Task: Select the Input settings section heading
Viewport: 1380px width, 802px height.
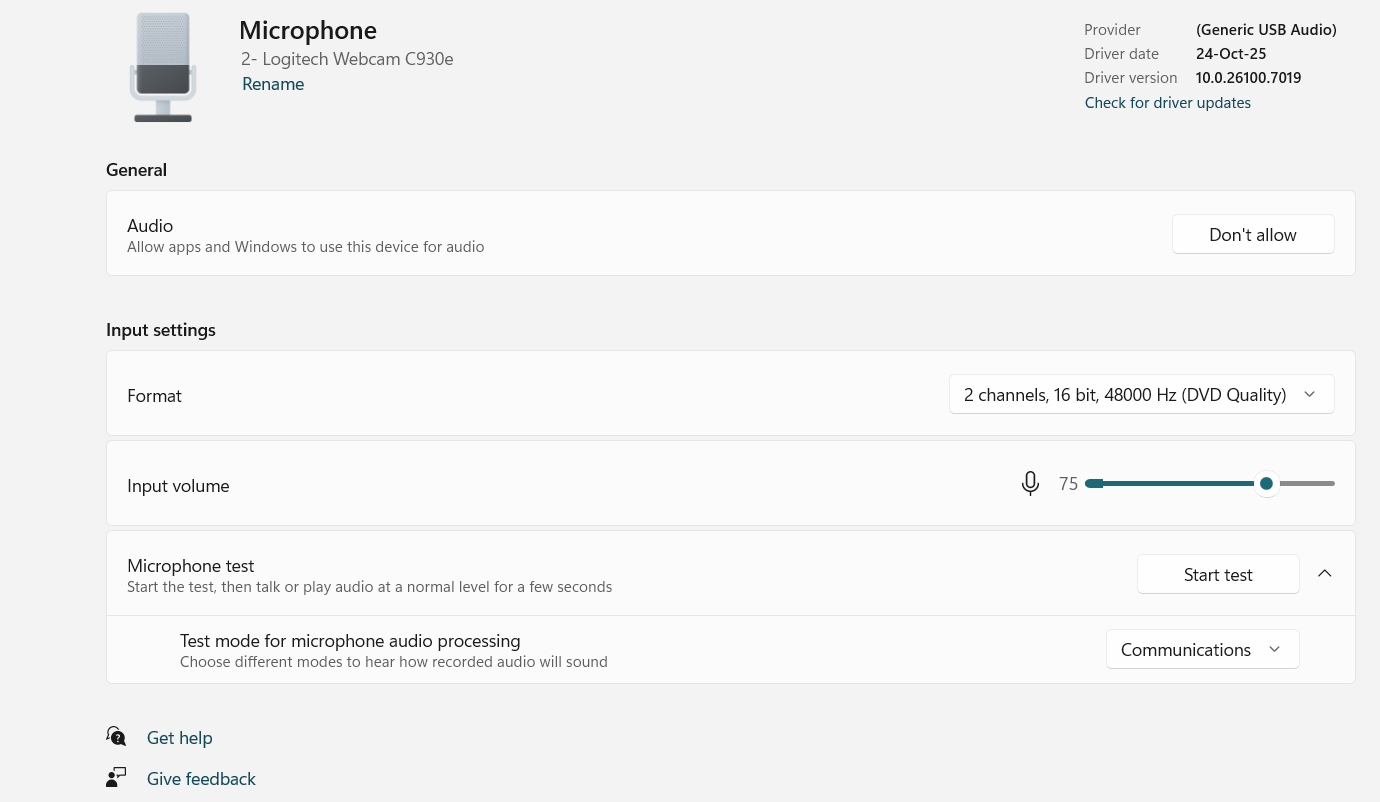Action: tap(160, 329)
